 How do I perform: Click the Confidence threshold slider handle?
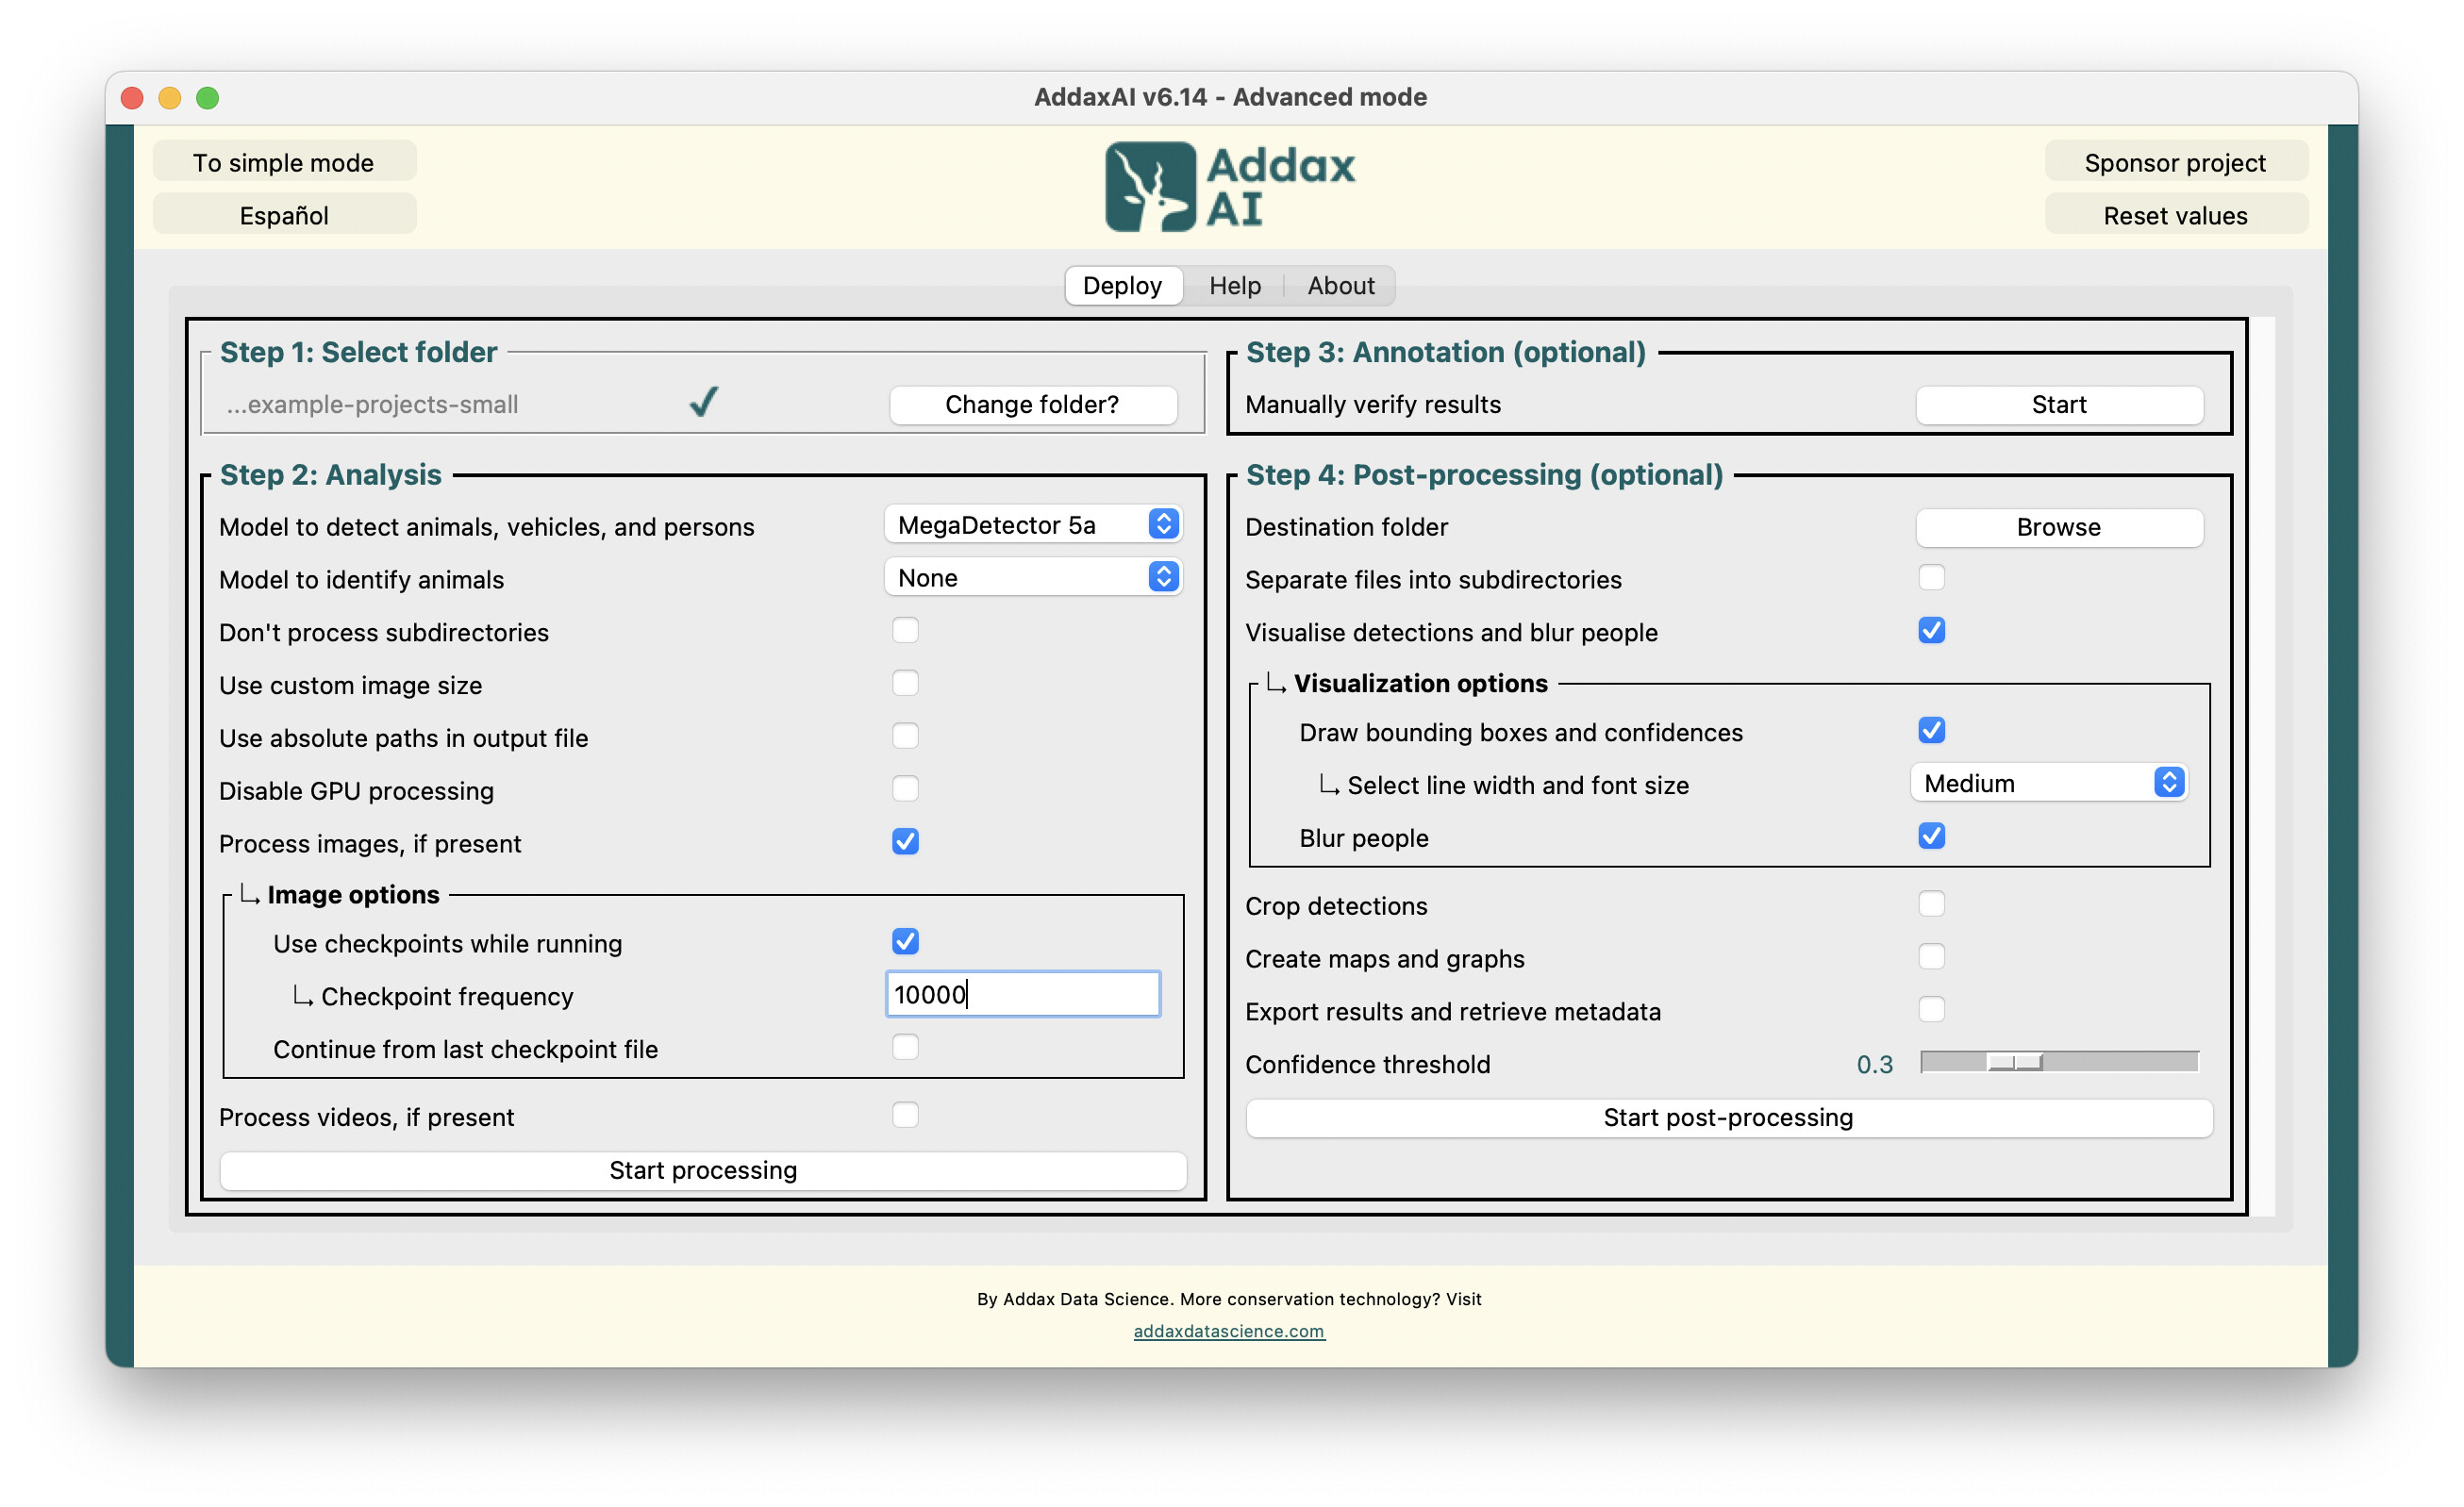click(x=2015, y=1062)
